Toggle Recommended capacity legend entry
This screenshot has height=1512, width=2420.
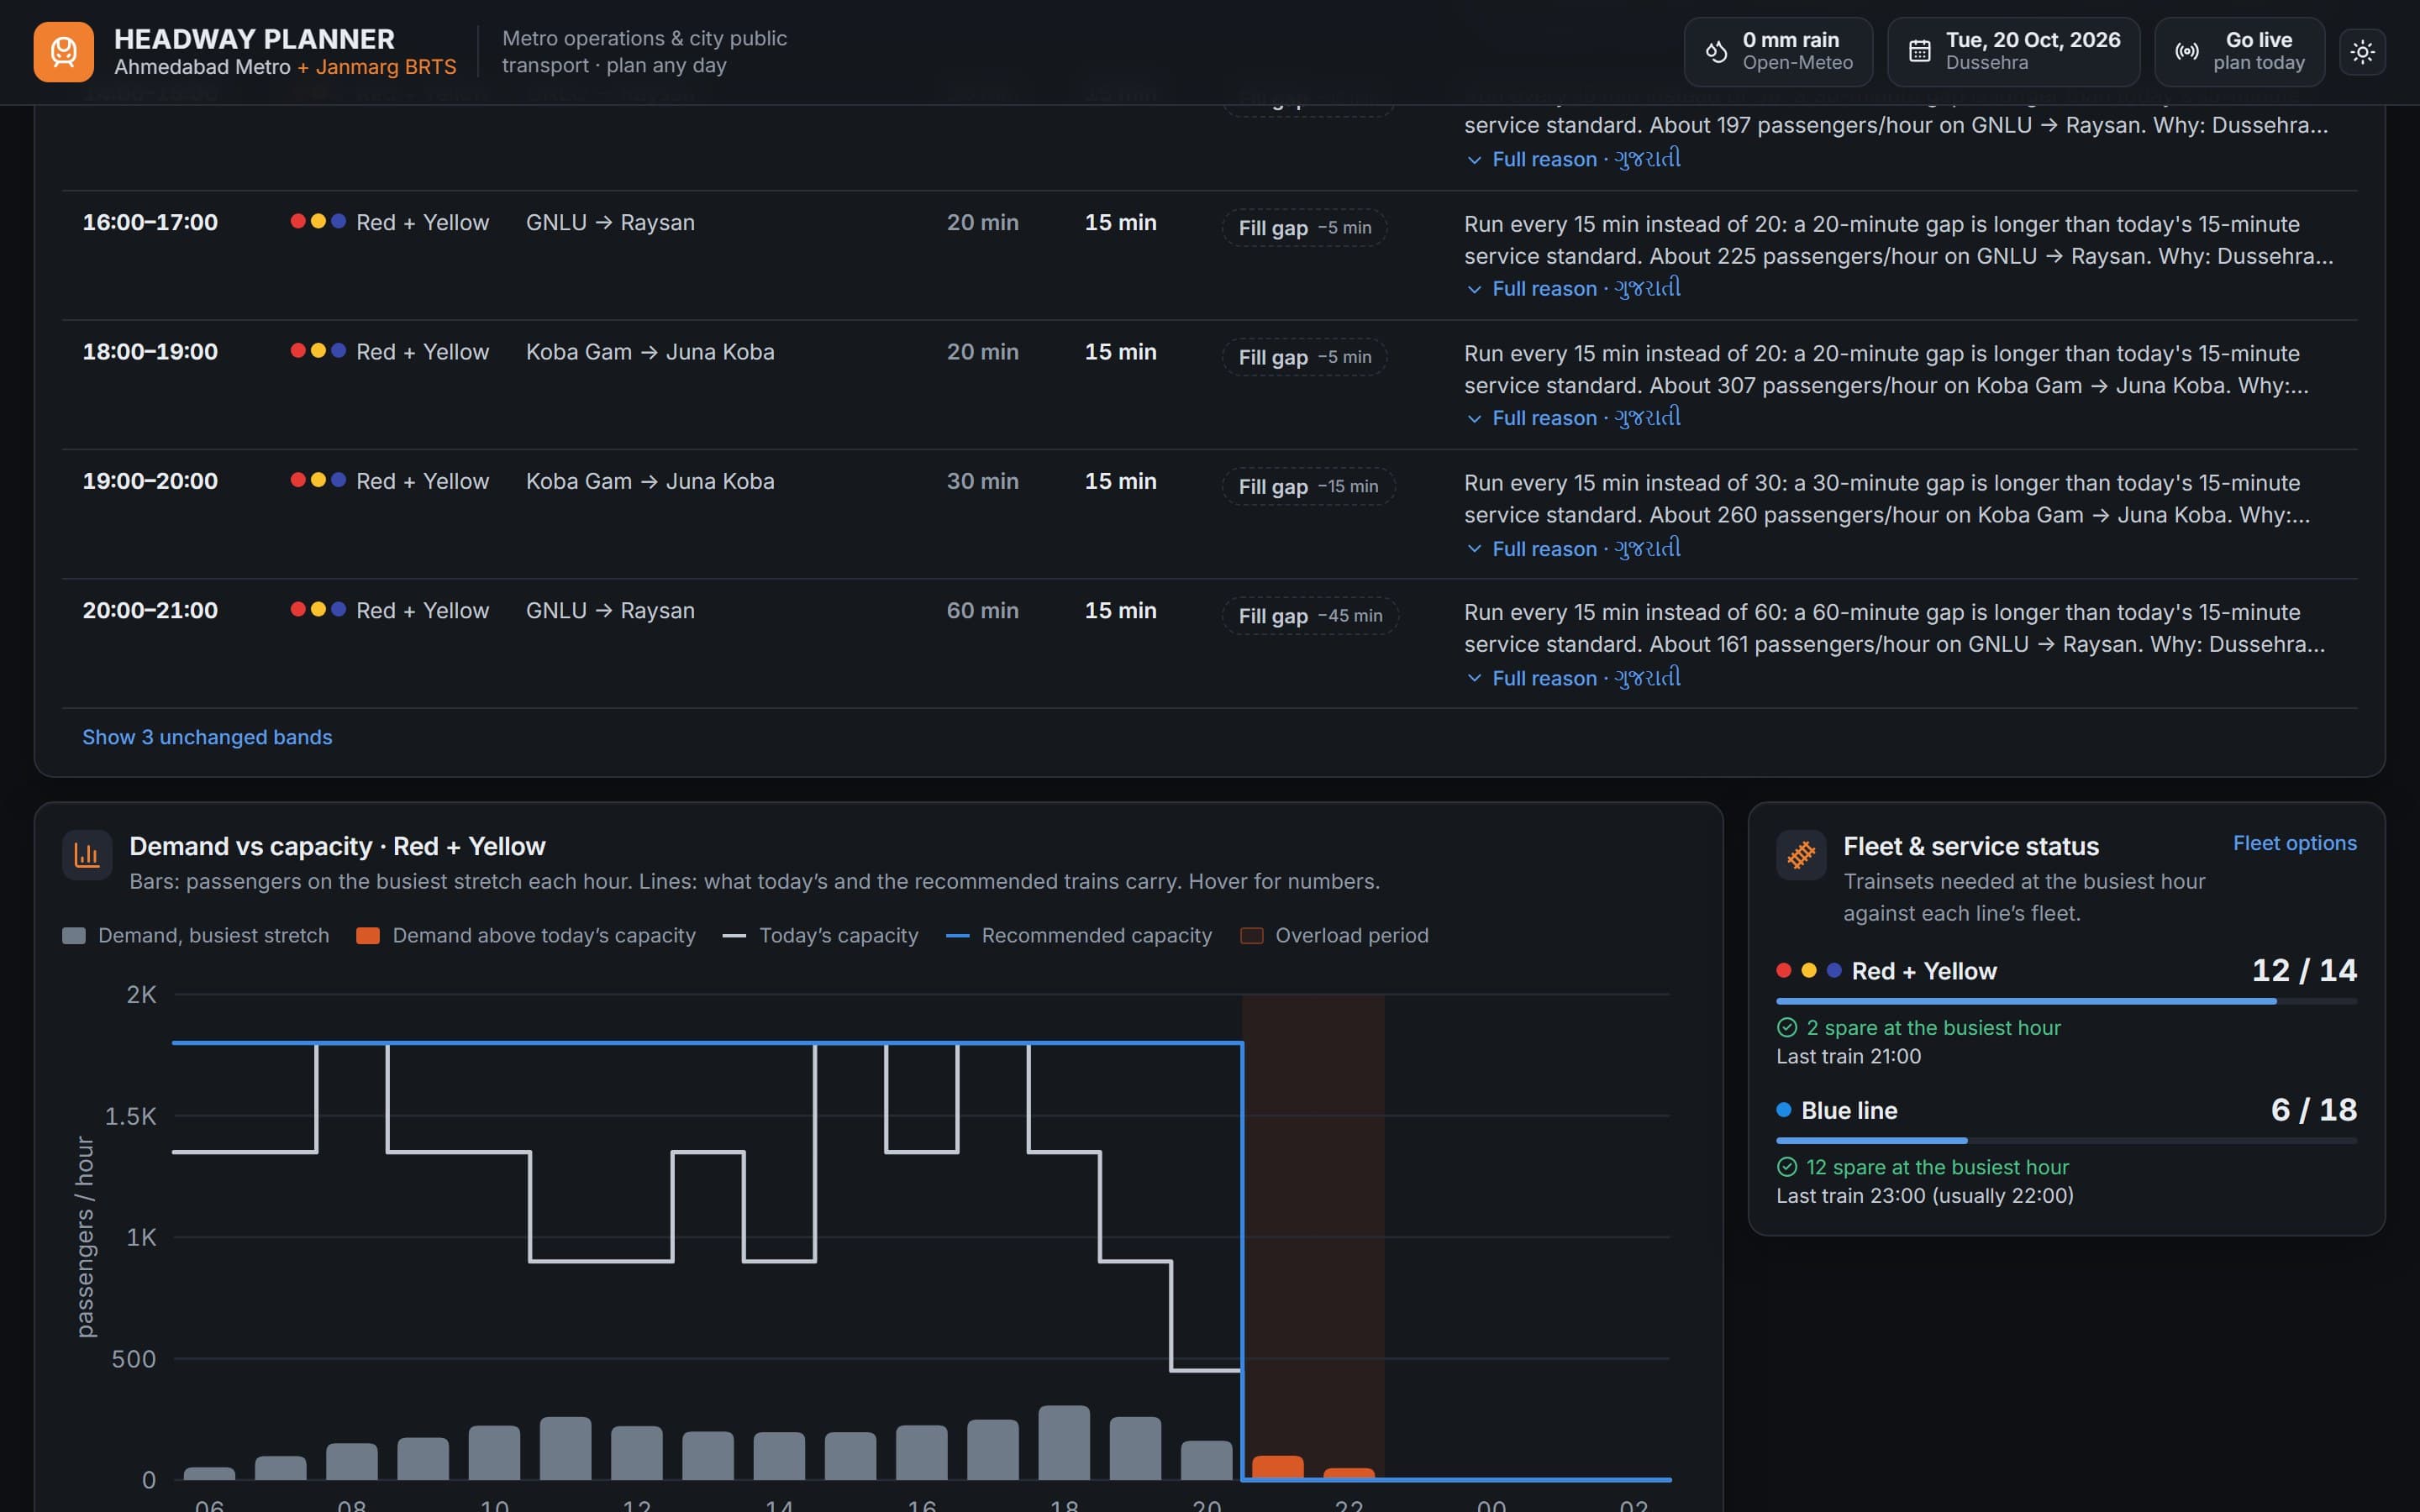coord(1078,935)
